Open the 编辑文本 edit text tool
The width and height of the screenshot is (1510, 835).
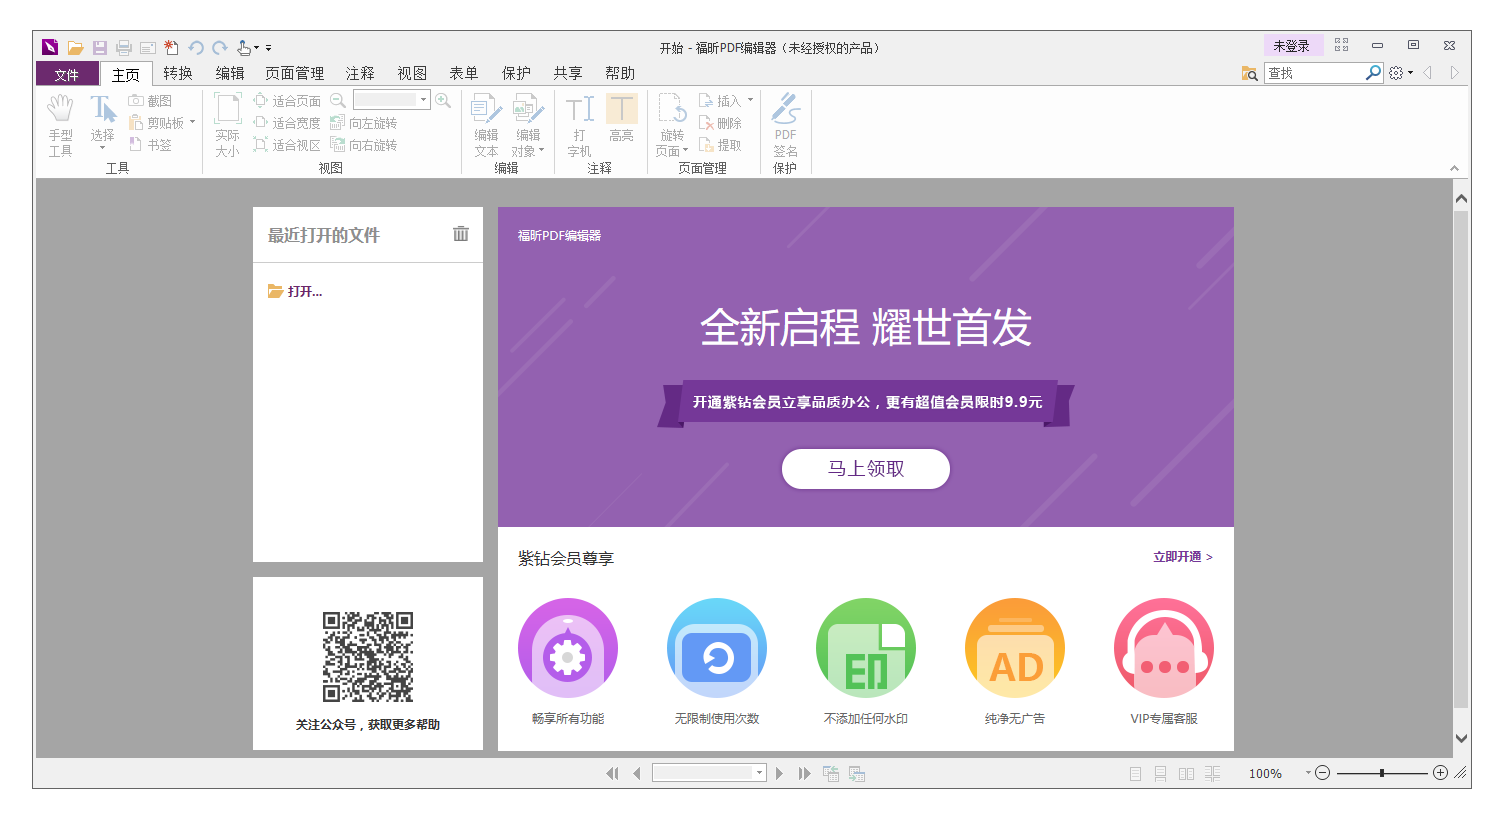pos(486,126)
